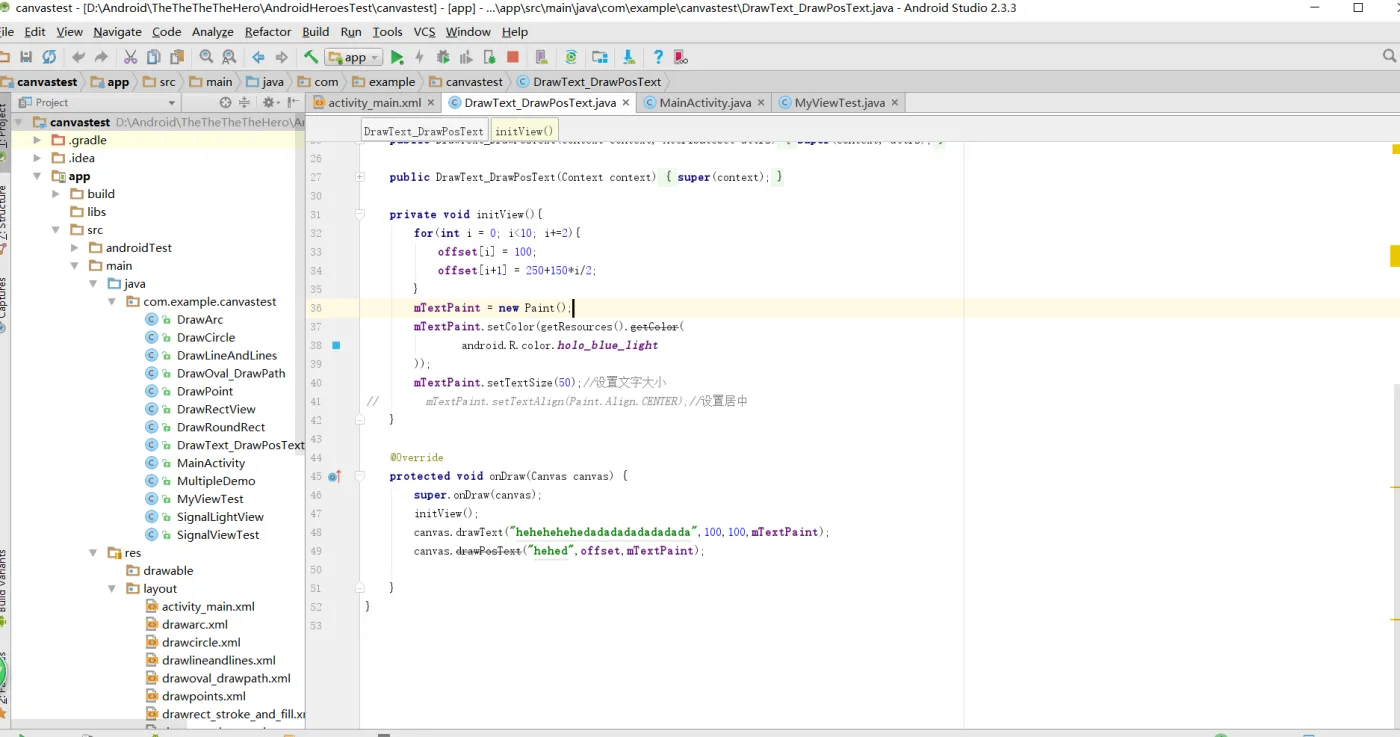This screenshot has height=737, width=1400.
Task: Navigate forward with the right arrow icon
Action: (281, 57)
